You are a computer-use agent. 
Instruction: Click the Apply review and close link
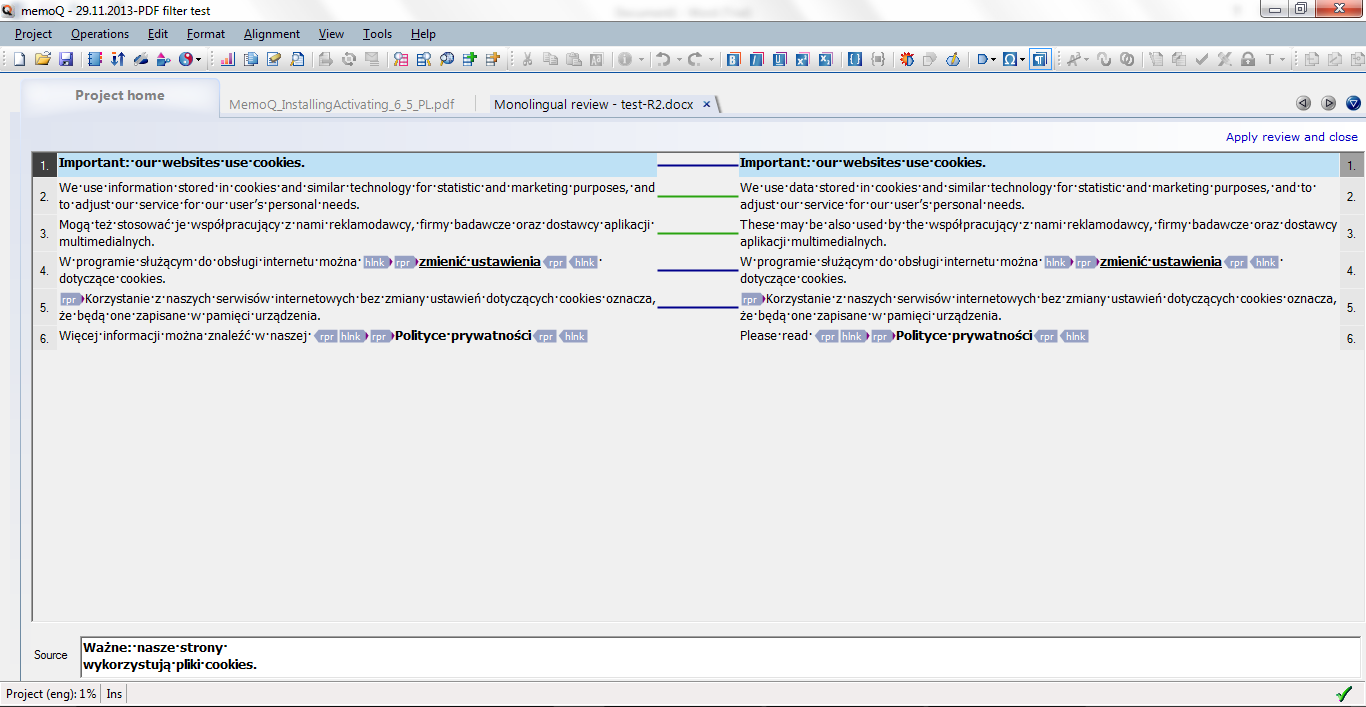pos(1291,137)
